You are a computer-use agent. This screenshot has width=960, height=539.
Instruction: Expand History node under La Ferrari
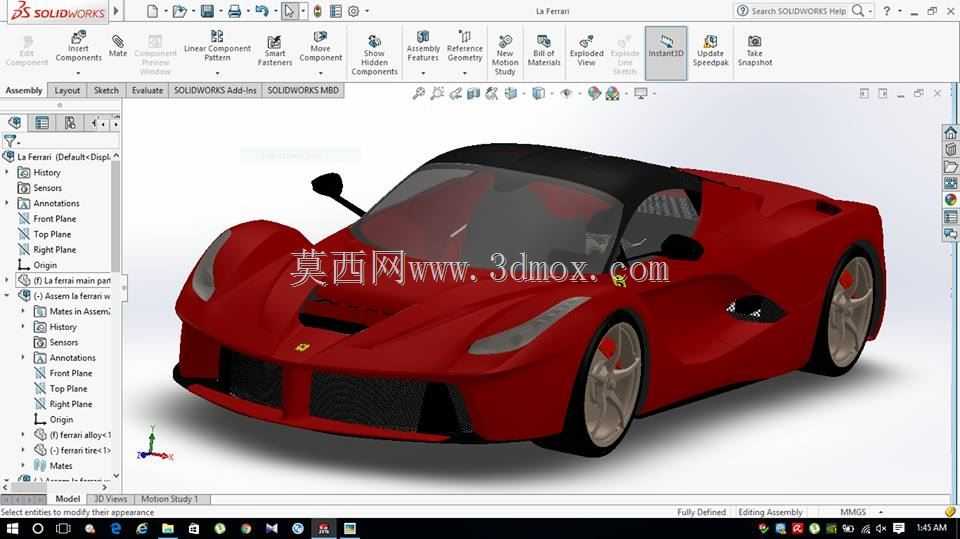pos(7,173)
